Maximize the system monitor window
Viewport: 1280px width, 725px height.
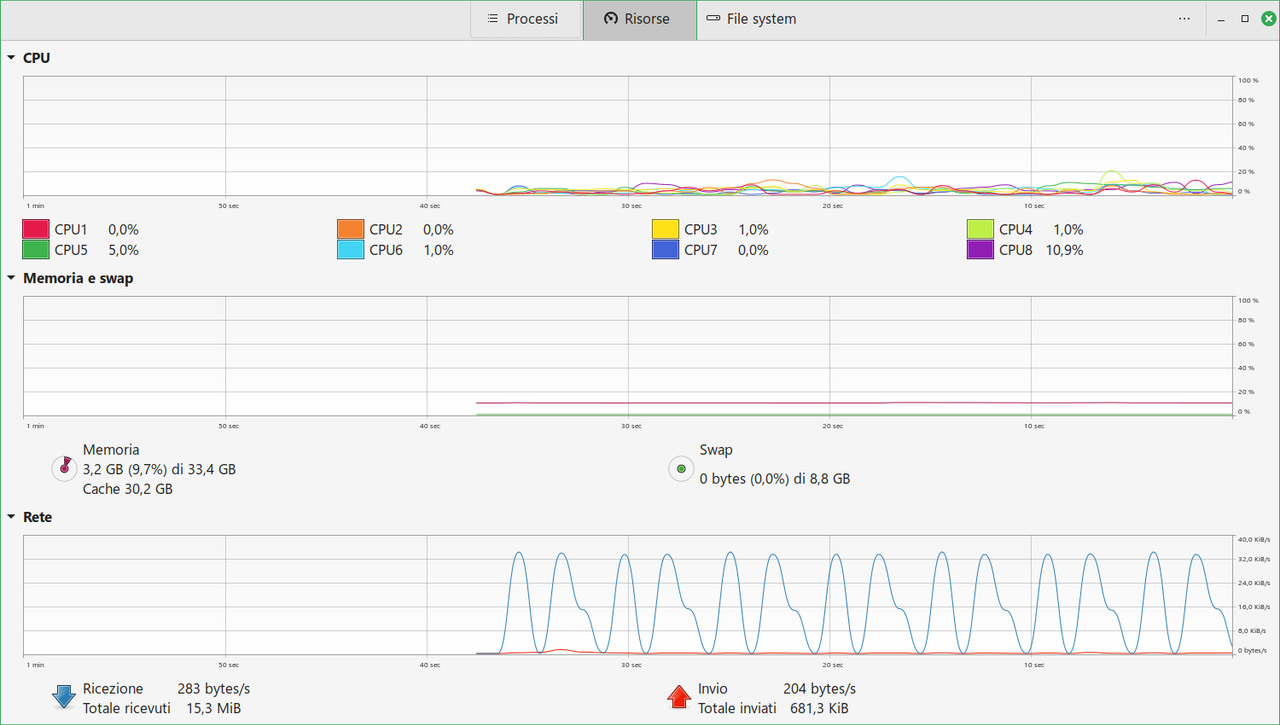point(1245,19)
